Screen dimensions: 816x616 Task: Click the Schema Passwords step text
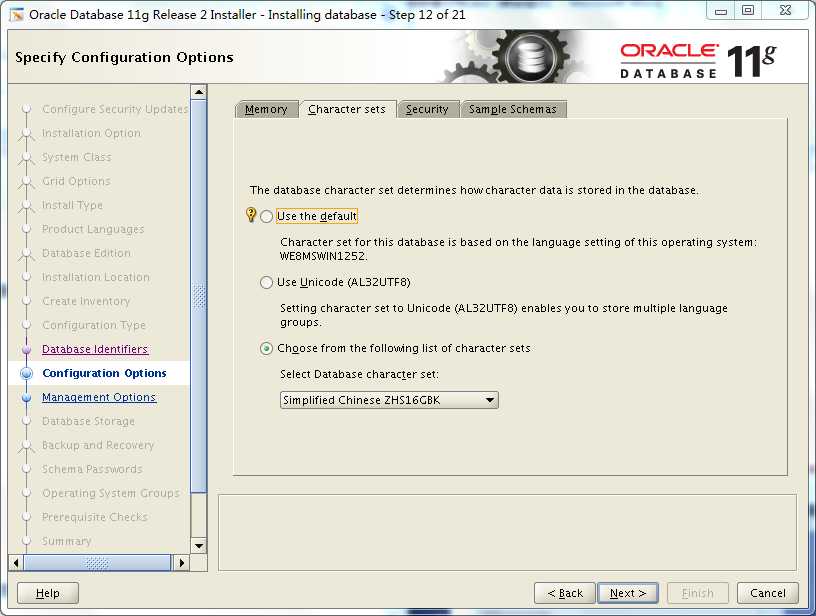click(x=92, y=469)
